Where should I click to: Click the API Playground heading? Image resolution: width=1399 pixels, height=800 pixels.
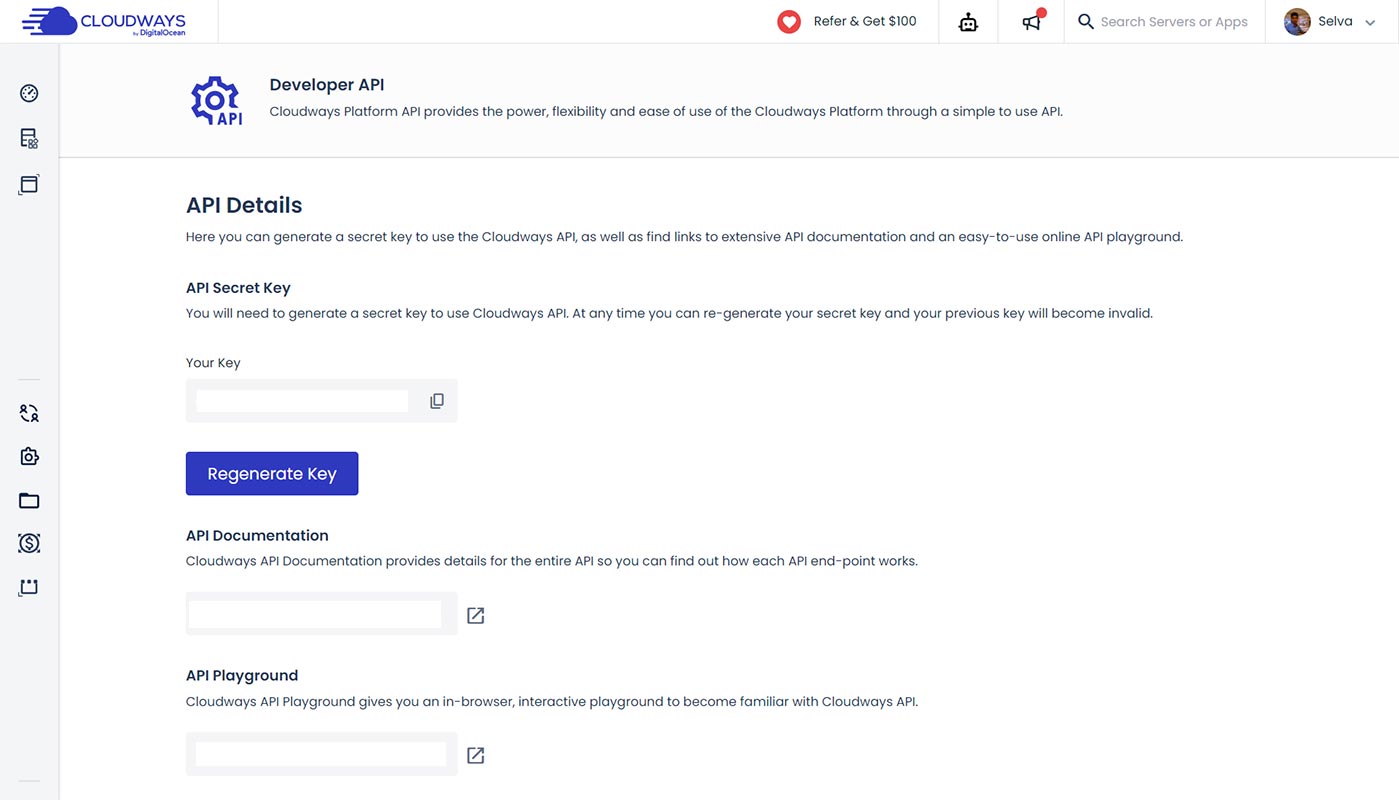(x=242, y=675)
